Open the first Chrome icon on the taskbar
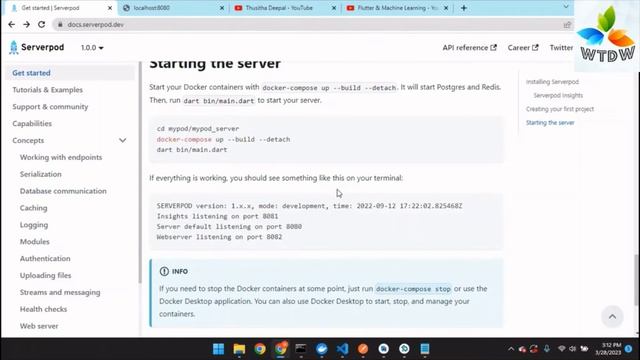This screenshot has width=640, height=360. coord(260,349)
